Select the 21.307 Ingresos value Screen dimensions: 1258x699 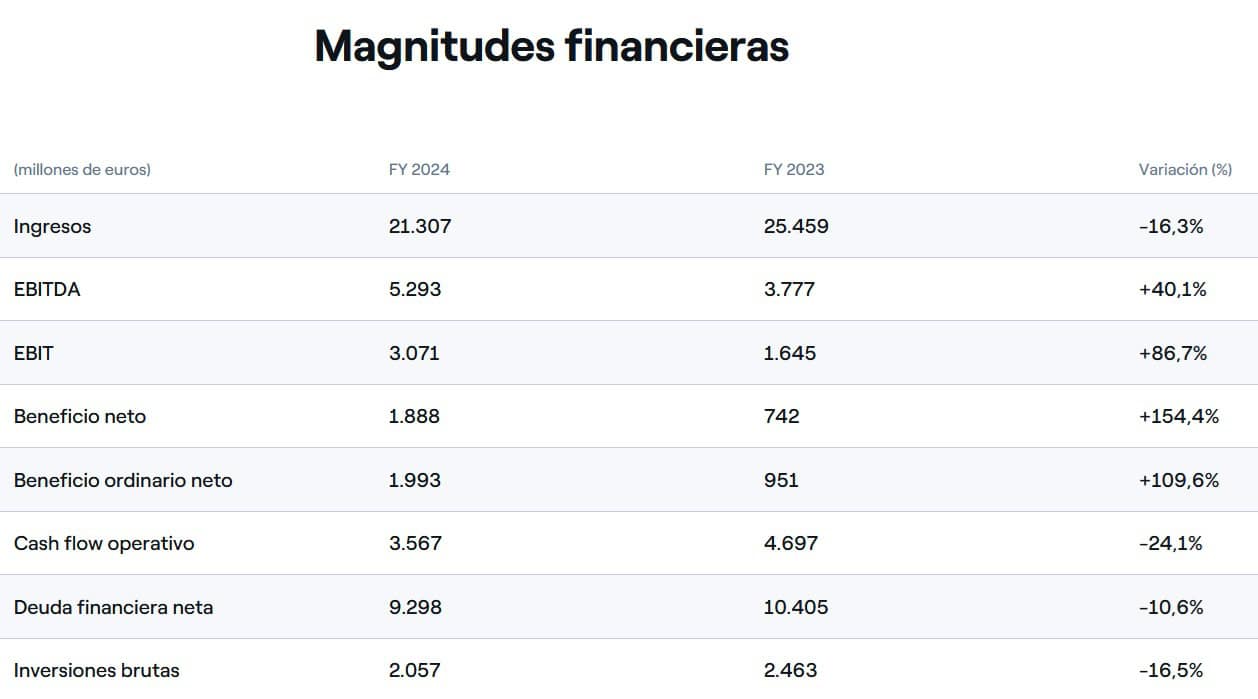pyautogui.click(x=420, y=227)
